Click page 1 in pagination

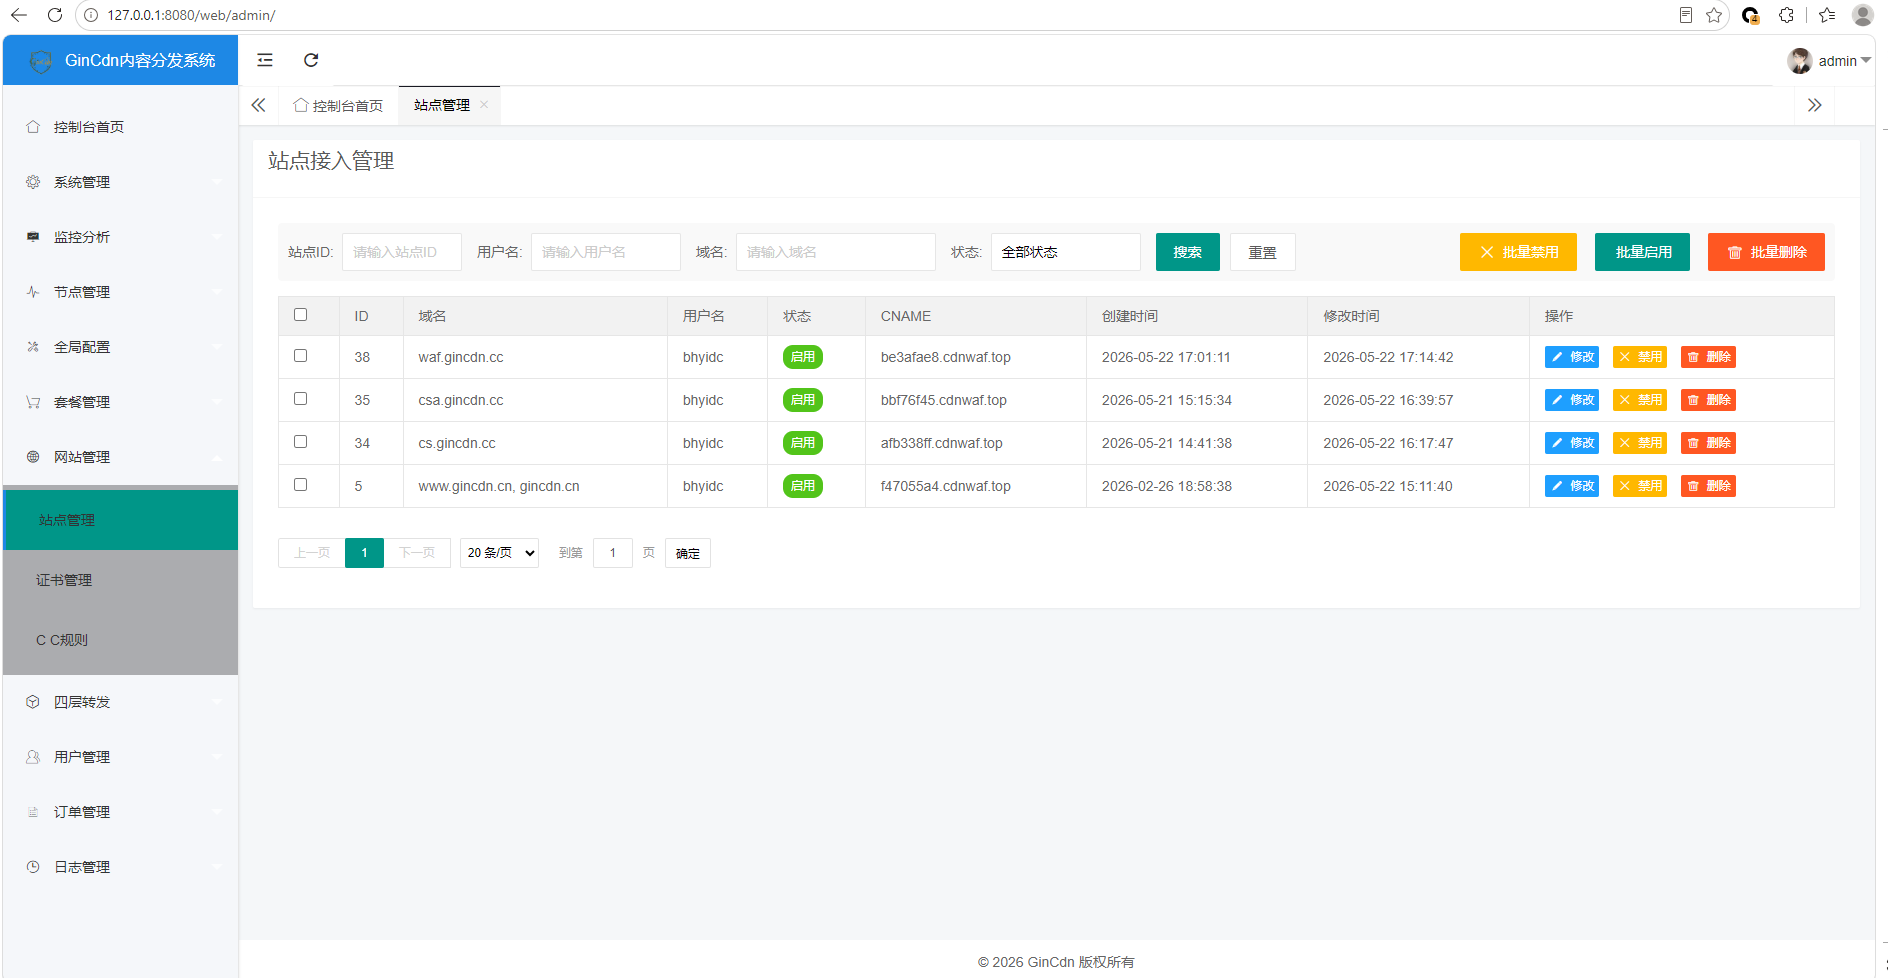click(364, 553)
